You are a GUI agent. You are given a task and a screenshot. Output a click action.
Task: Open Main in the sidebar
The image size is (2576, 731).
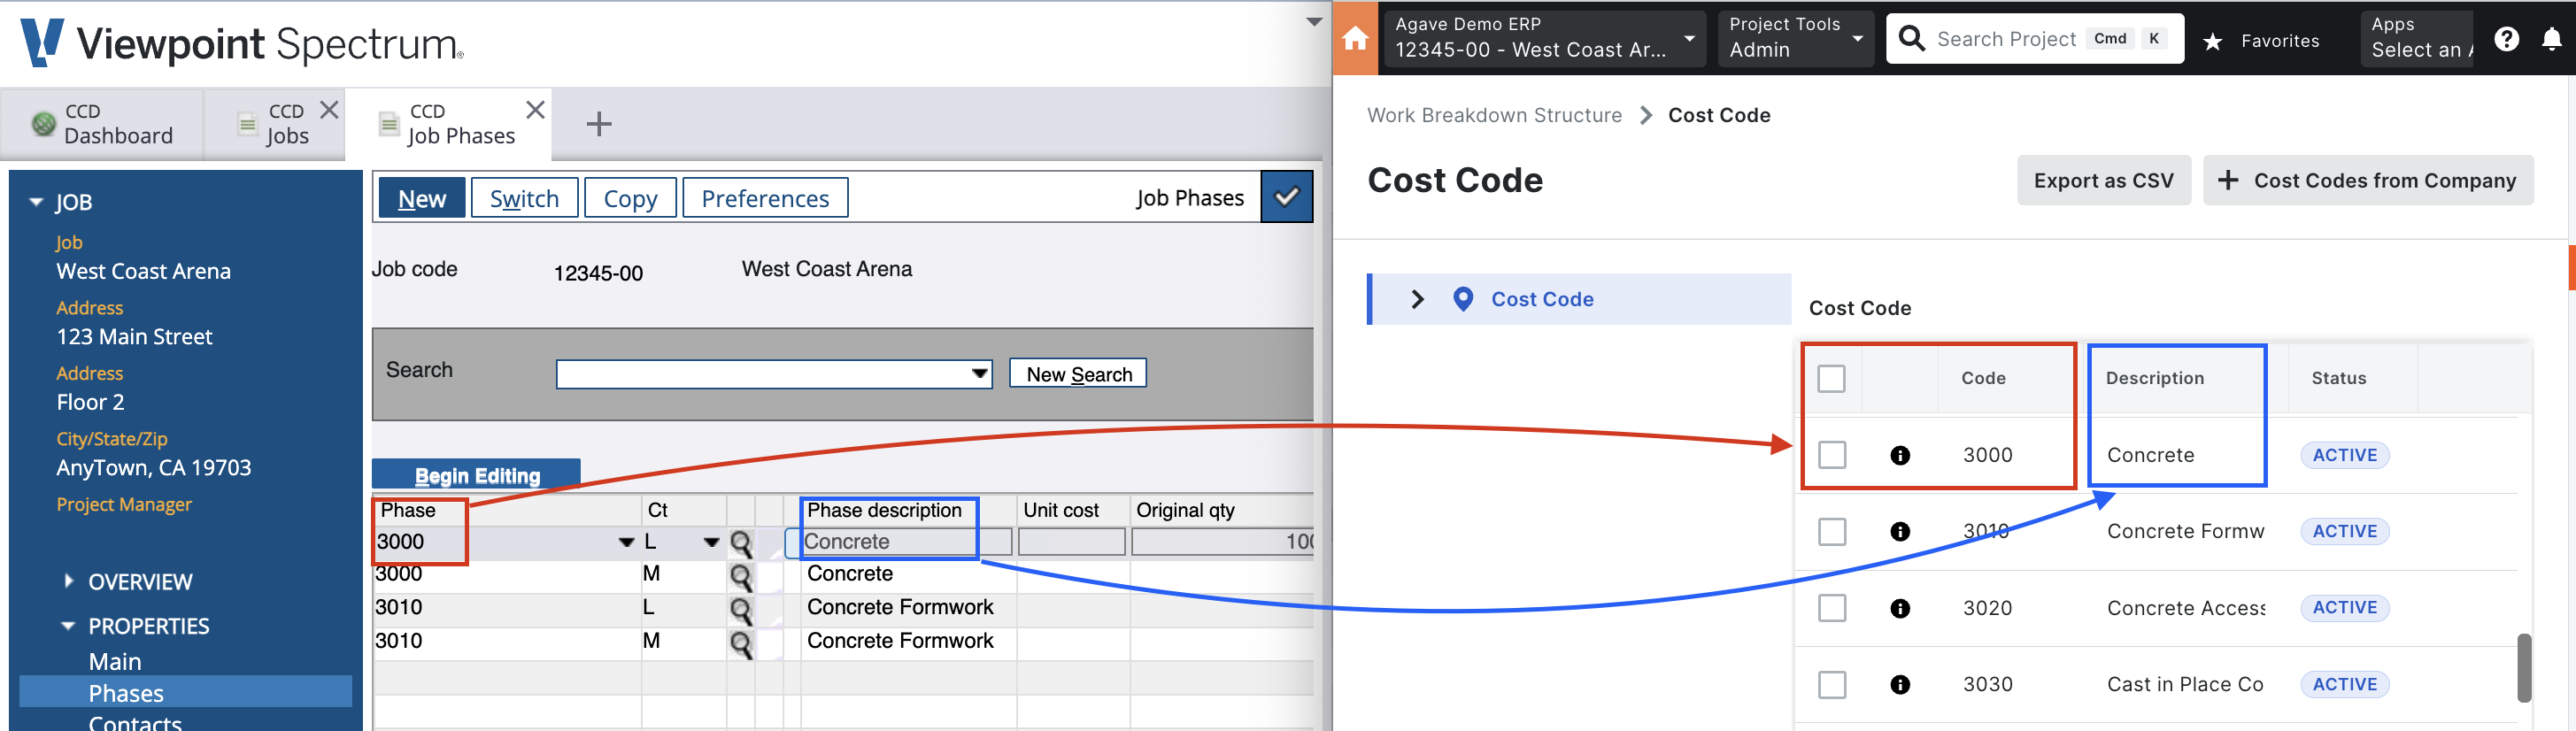115,661
